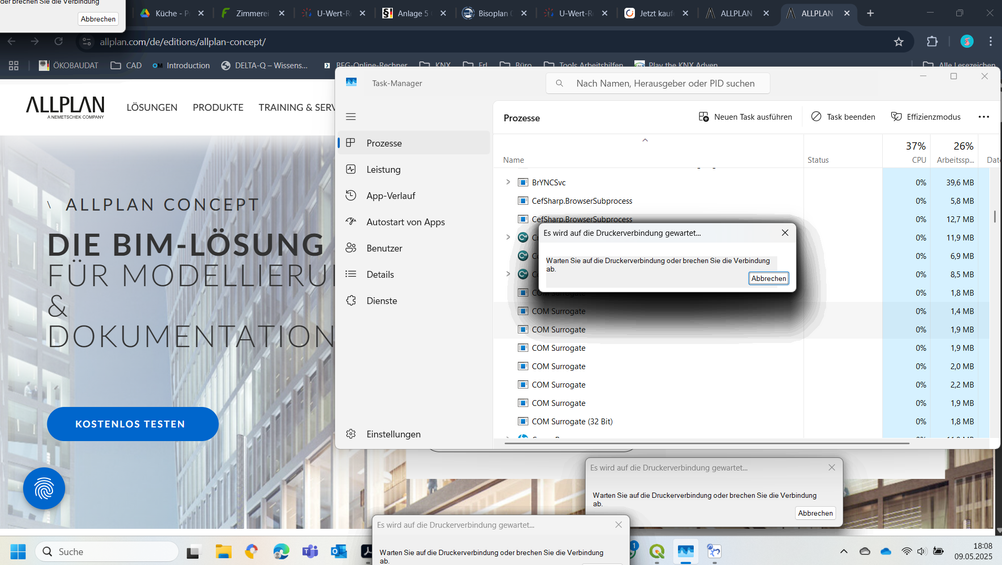
Task: Sort by the 26% Arbeitsspeicher column
Action: point(956,152)
